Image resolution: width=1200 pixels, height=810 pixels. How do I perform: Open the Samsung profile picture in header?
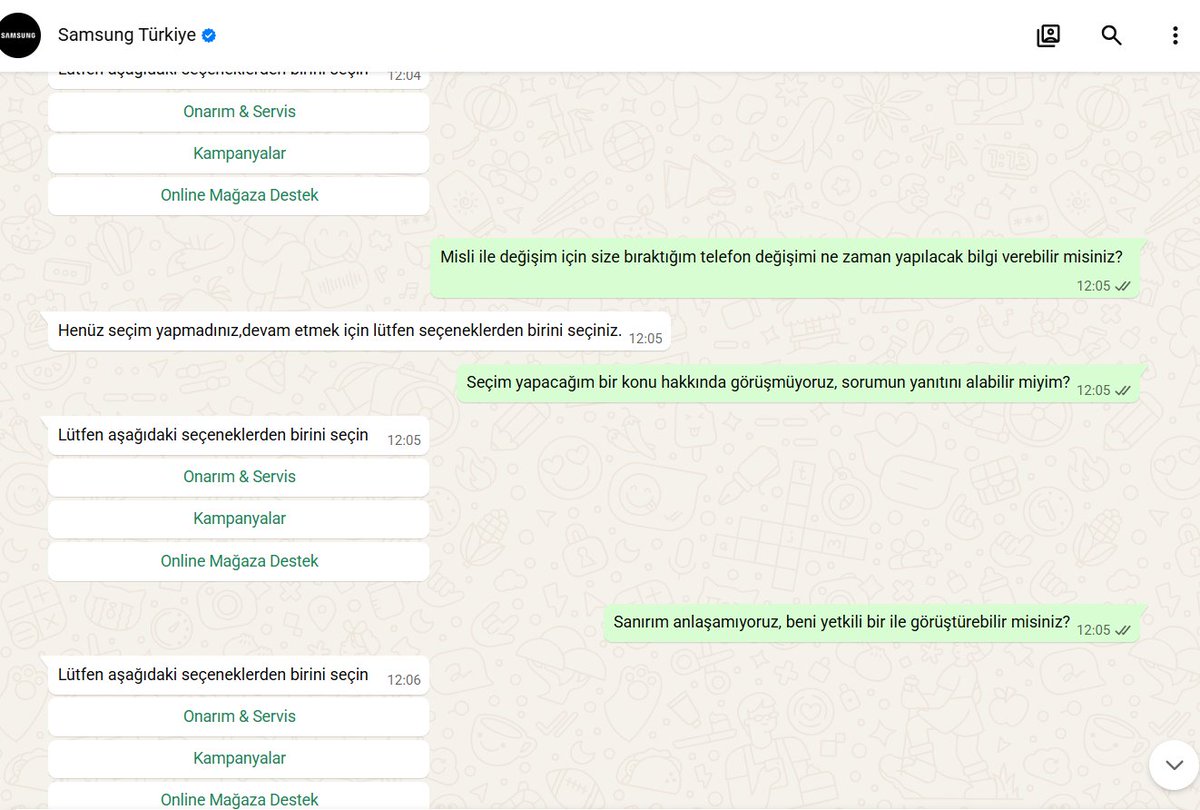tap(19, 36)
